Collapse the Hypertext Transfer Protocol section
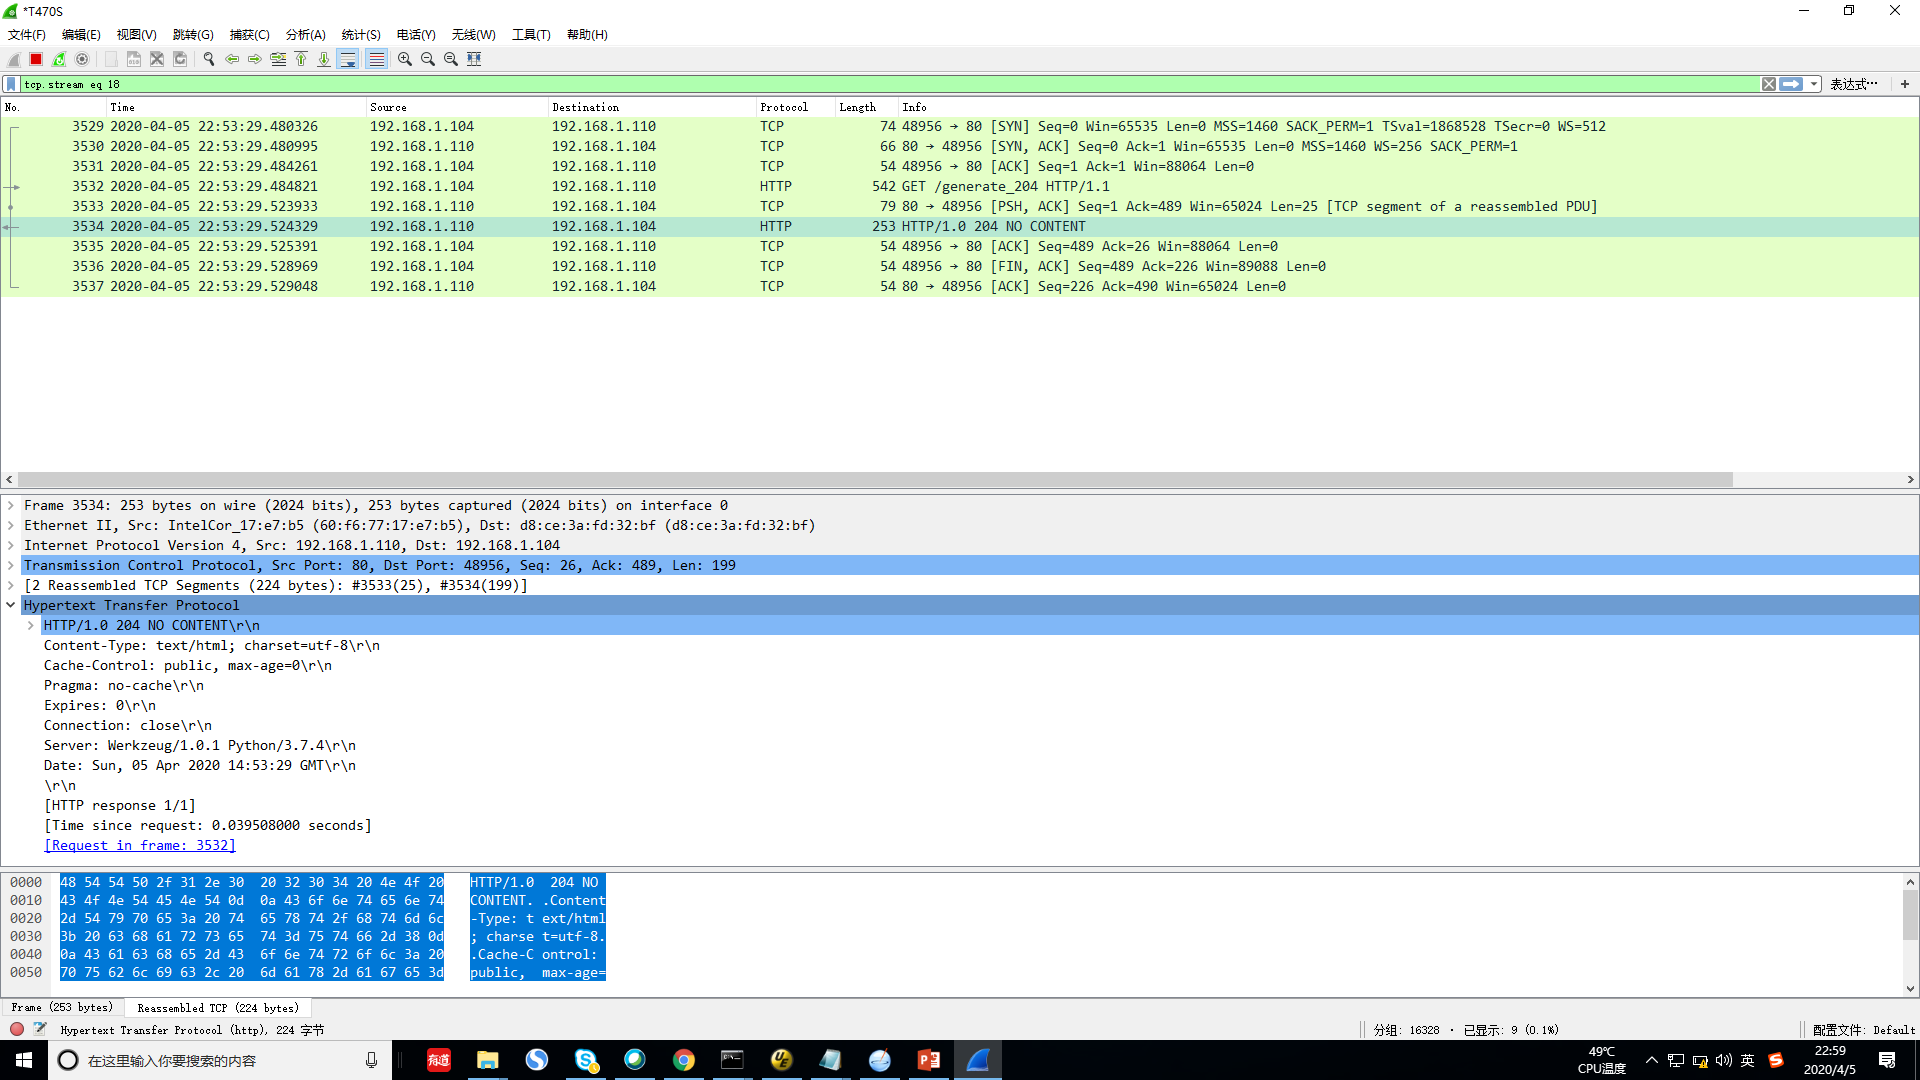This screenshot has width=1920, height=1080. (x=10, y=605)
